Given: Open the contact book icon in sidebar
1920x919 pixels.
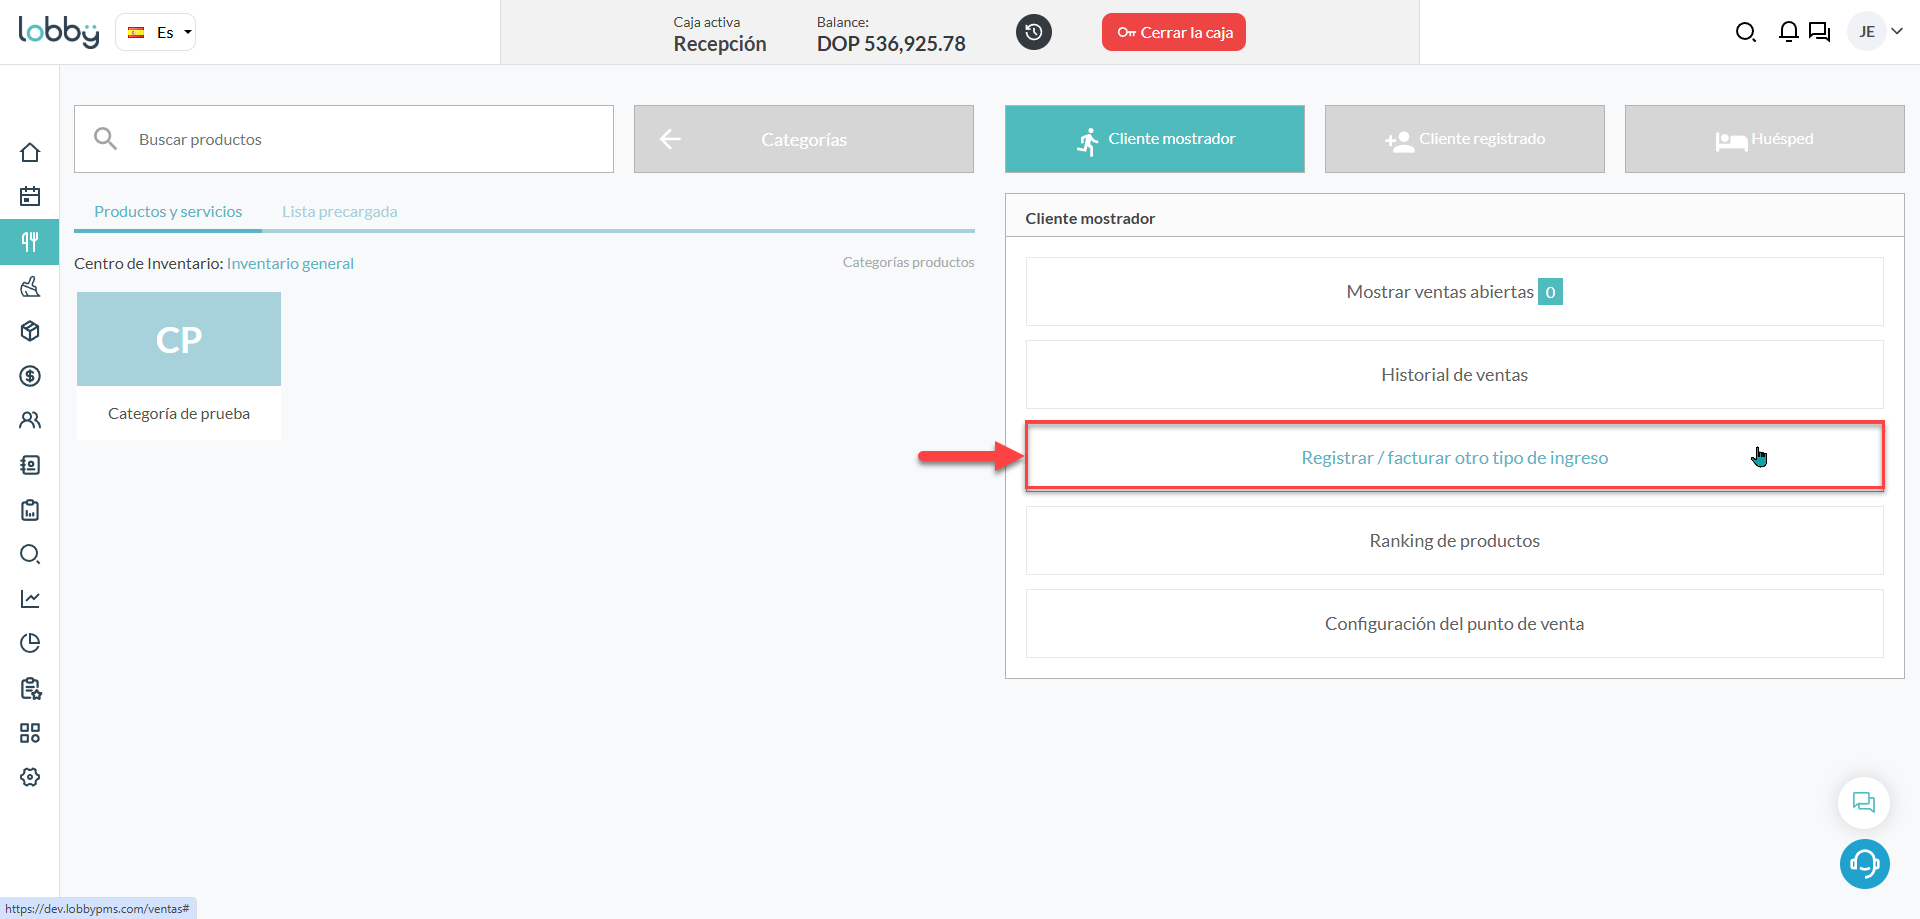Looking at the screenshot, I should 30,465.
